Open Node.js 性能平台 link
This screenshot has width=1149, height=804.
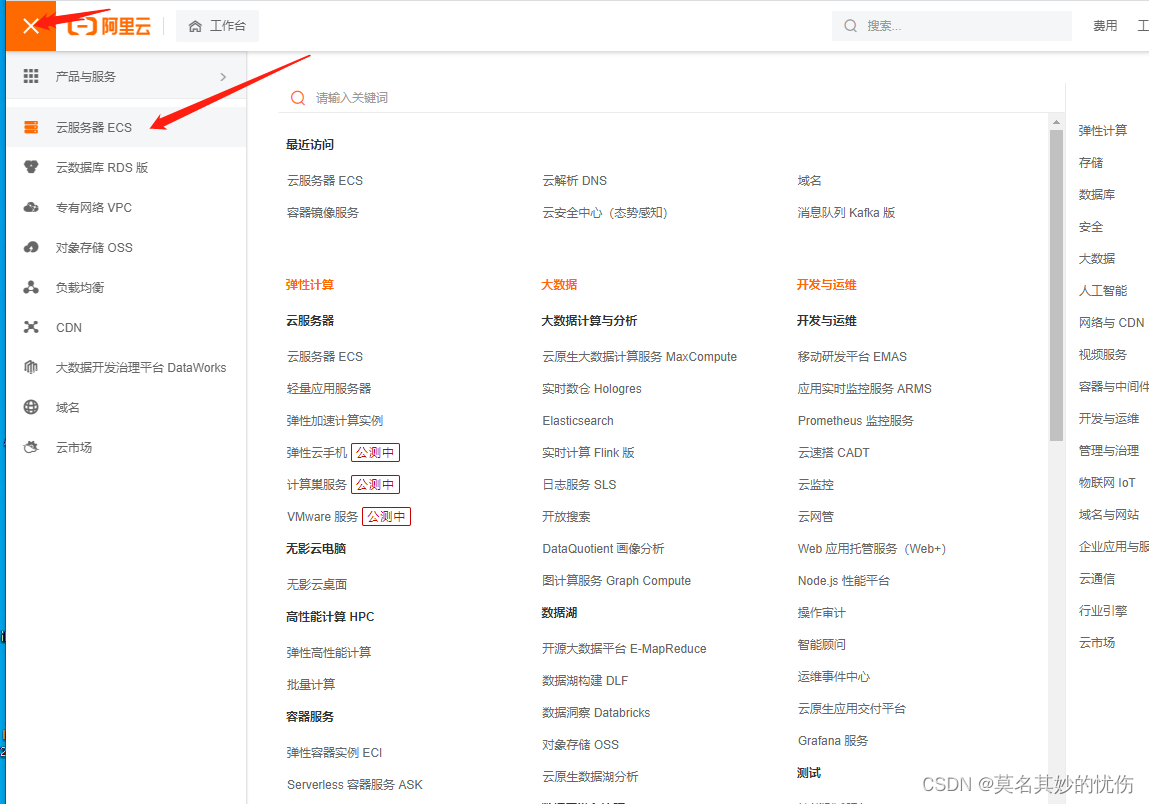tap(843, 580)
